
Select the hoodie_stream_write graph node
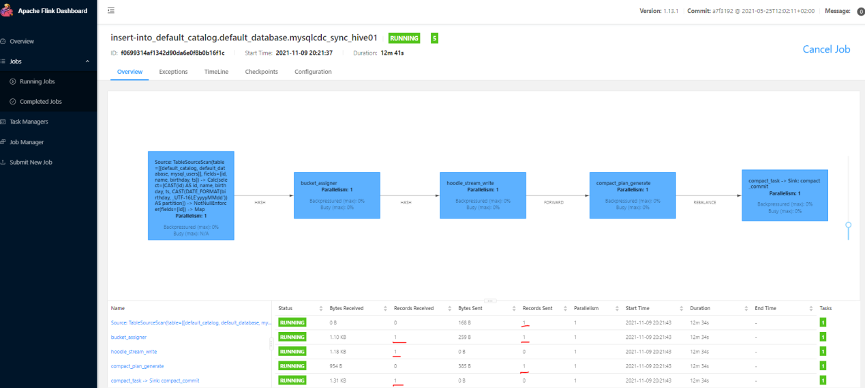click(483, 195)
